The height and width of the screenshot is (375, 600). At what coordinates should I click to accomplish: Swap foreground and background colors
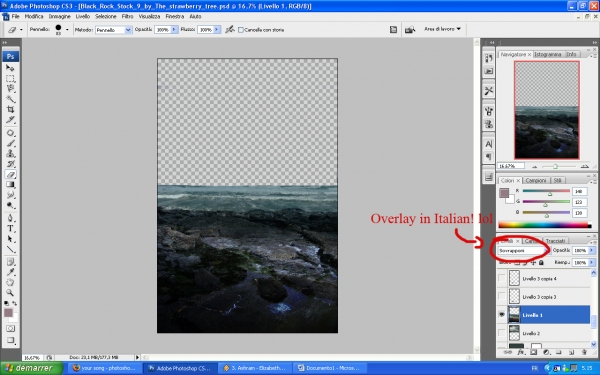coord(14,303)
